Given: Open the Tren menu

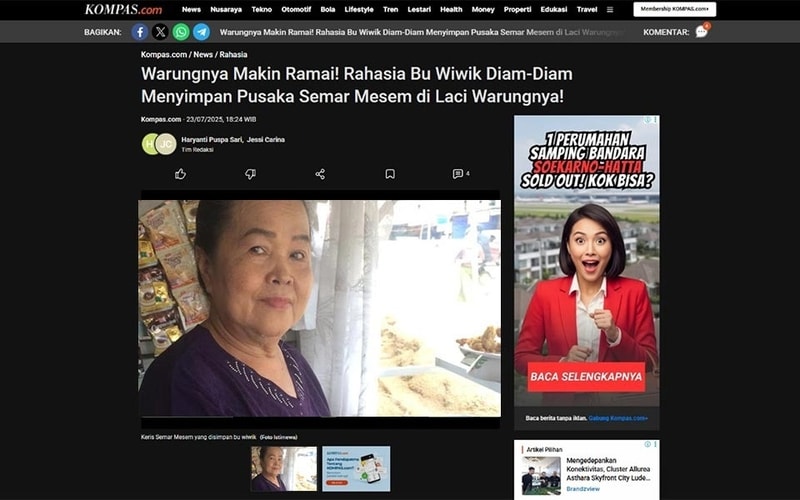Looking at the screenshot, I should tap(390, 10).
